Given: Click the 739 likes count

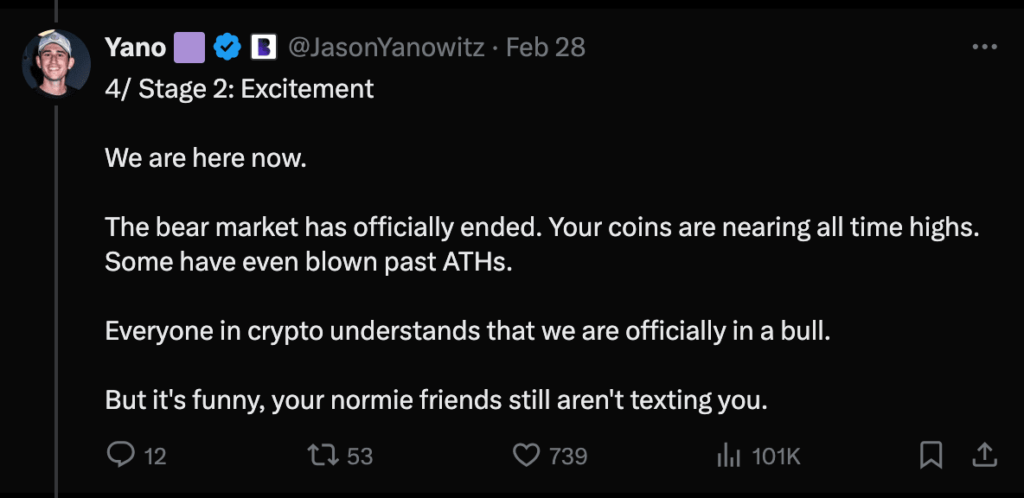Looking at the screenshot, I should (x=568, y=457).
